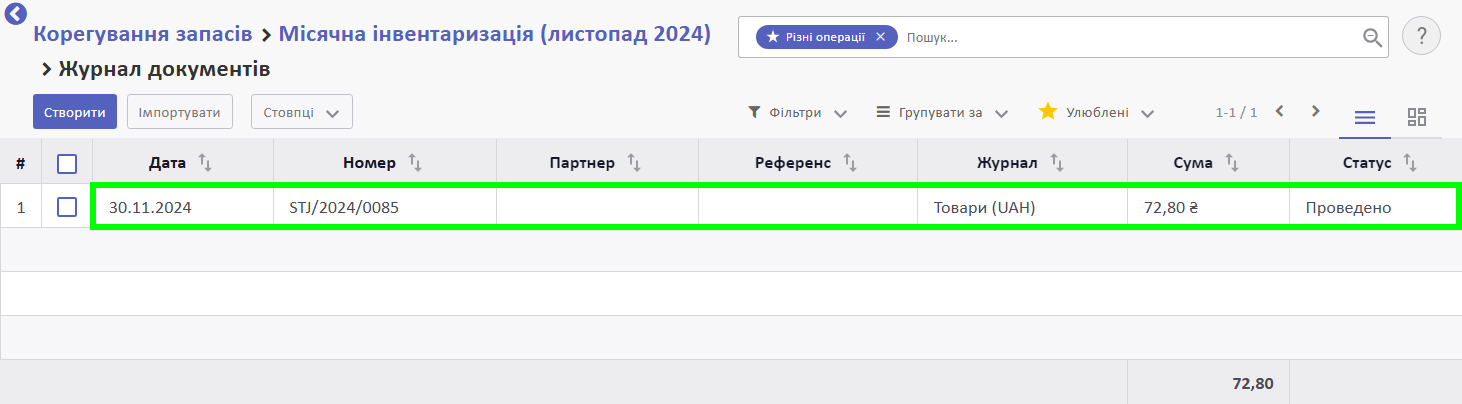Focus the Пошук search field
Viewport: 1462px width, 404px height.
tap(1130, 38)
